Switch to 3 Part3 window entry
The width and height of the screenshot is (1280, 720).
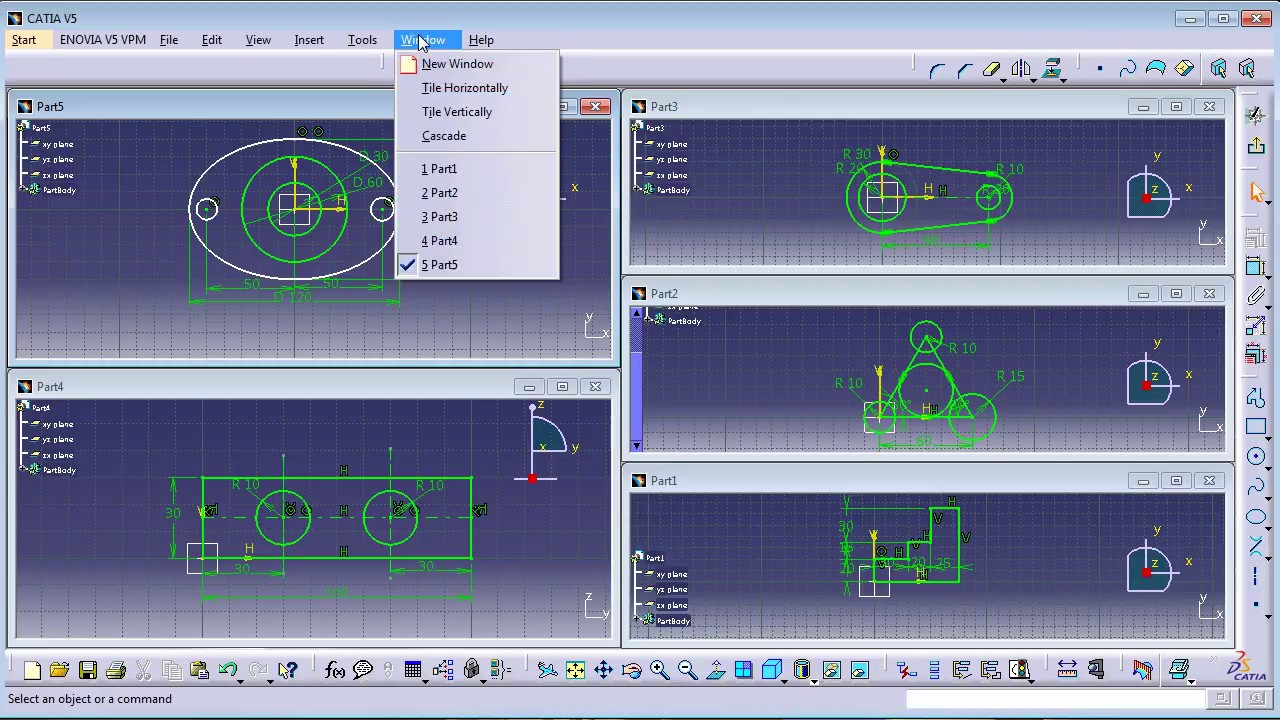[477, 217]
